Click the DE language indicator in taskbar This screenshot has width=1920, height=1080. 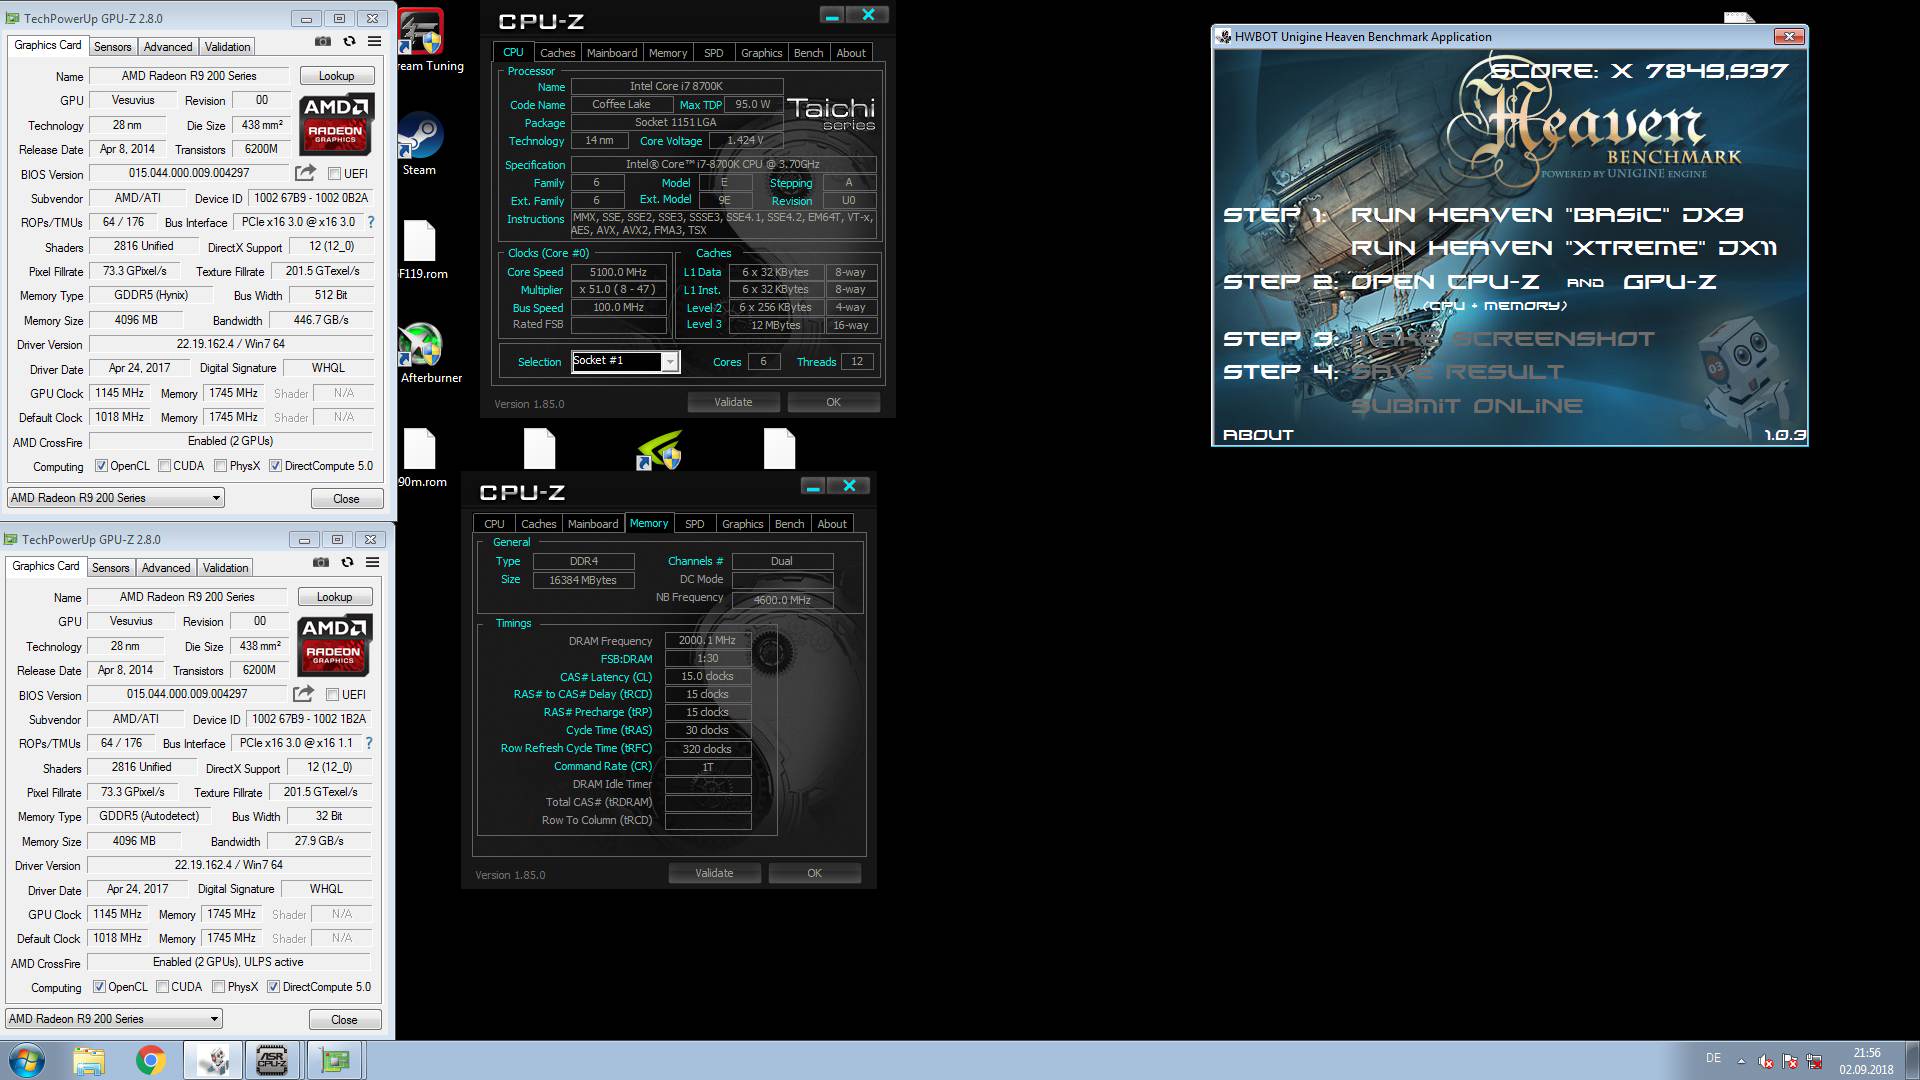tap(1713, 1058)
